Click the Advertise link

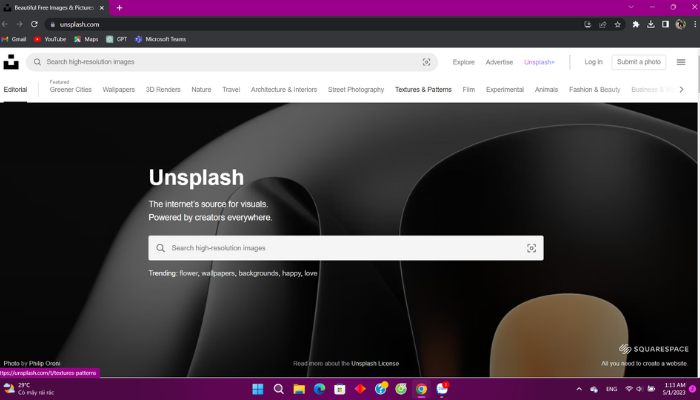tap(499, 62)
